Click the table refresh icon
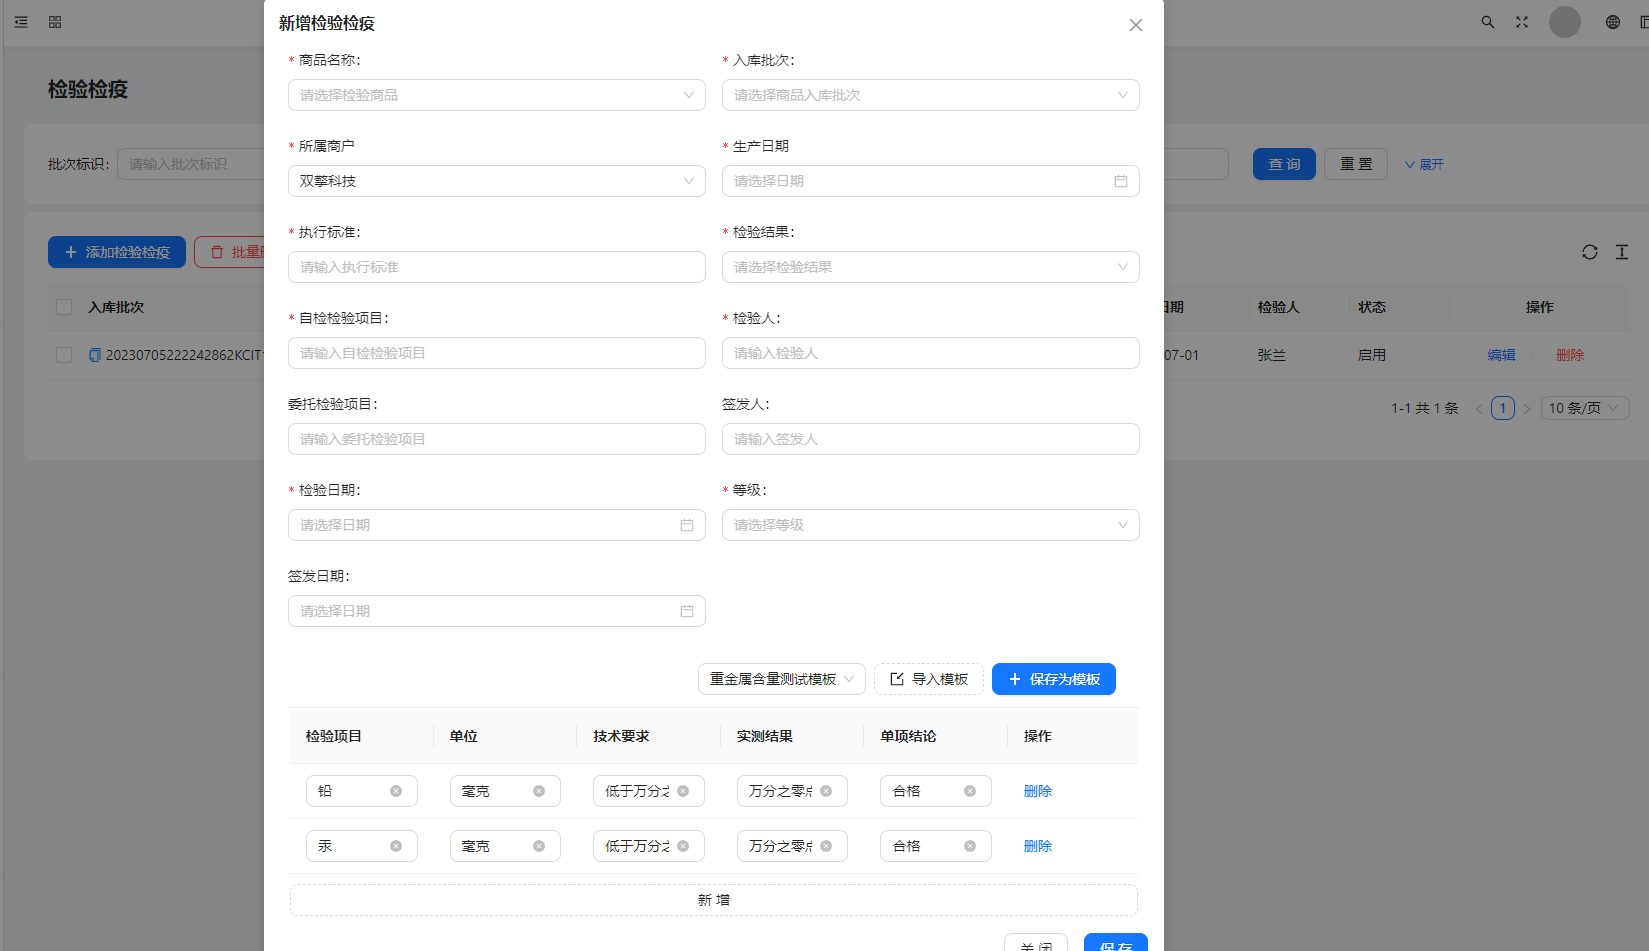 click(x=1590, y=252)
